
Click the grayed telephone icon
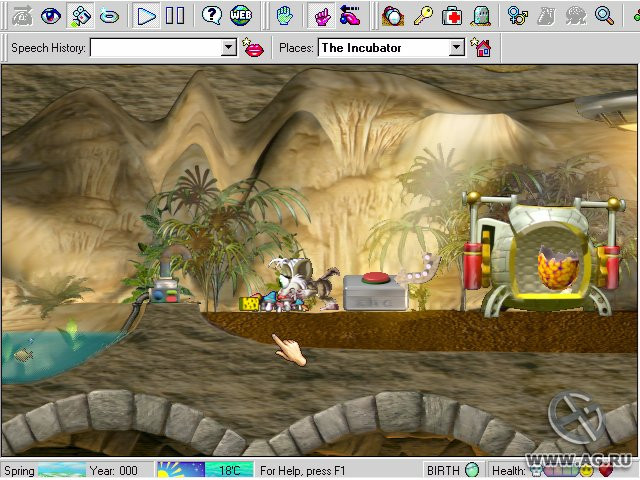click(22, 16)
